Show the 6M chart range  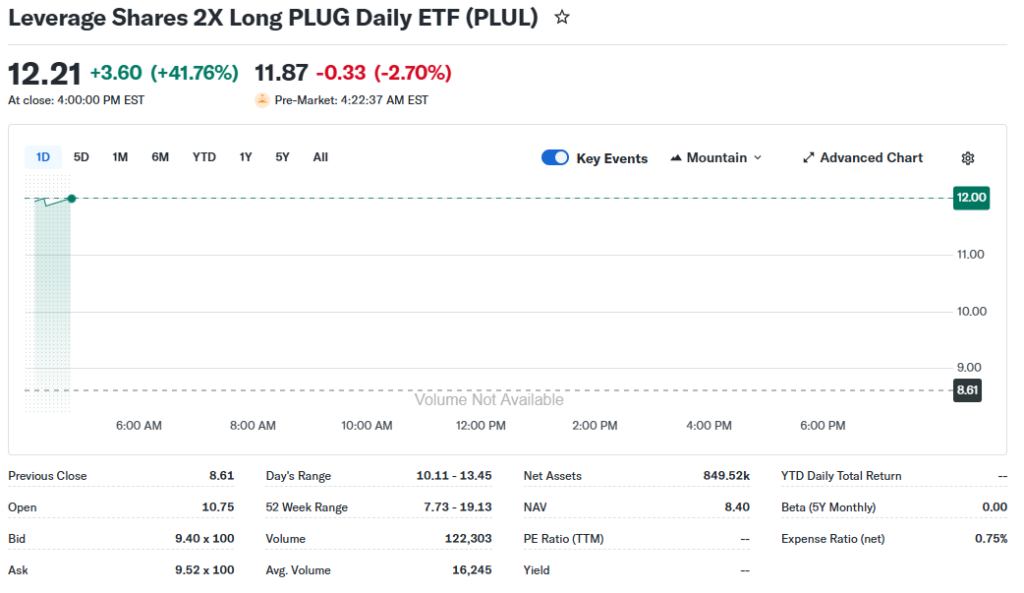click(160, 157)
